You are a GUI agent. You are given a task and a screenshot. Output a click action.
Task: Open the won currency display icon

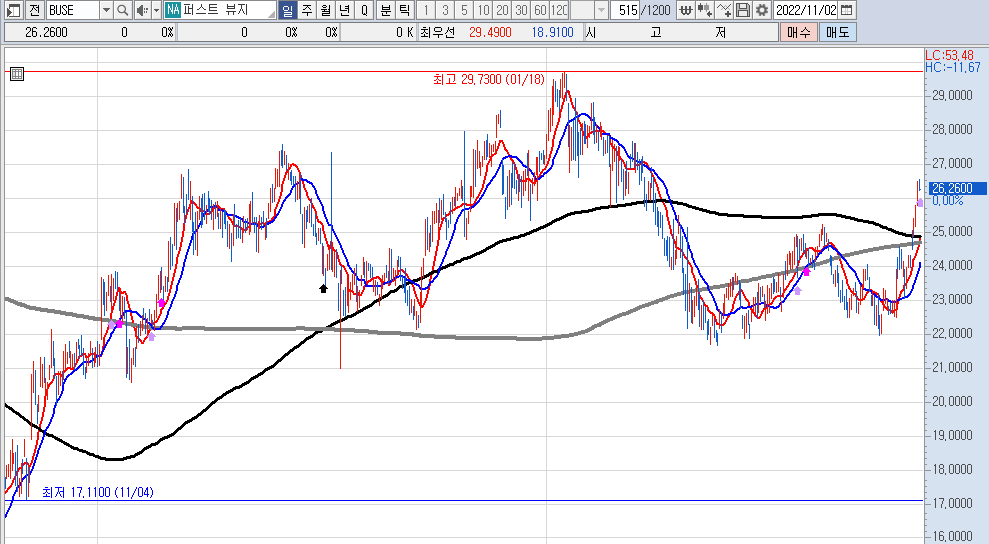(x=685, y=10)
